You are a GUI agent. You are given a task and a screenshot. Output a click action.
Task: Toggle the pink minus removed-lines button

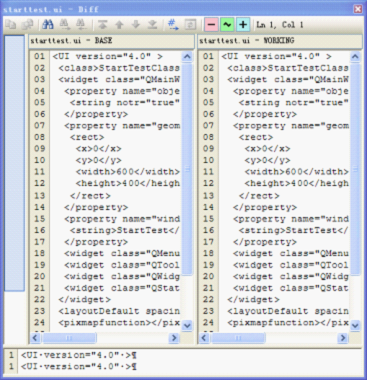pyautogui.click(x=211, y=25)
